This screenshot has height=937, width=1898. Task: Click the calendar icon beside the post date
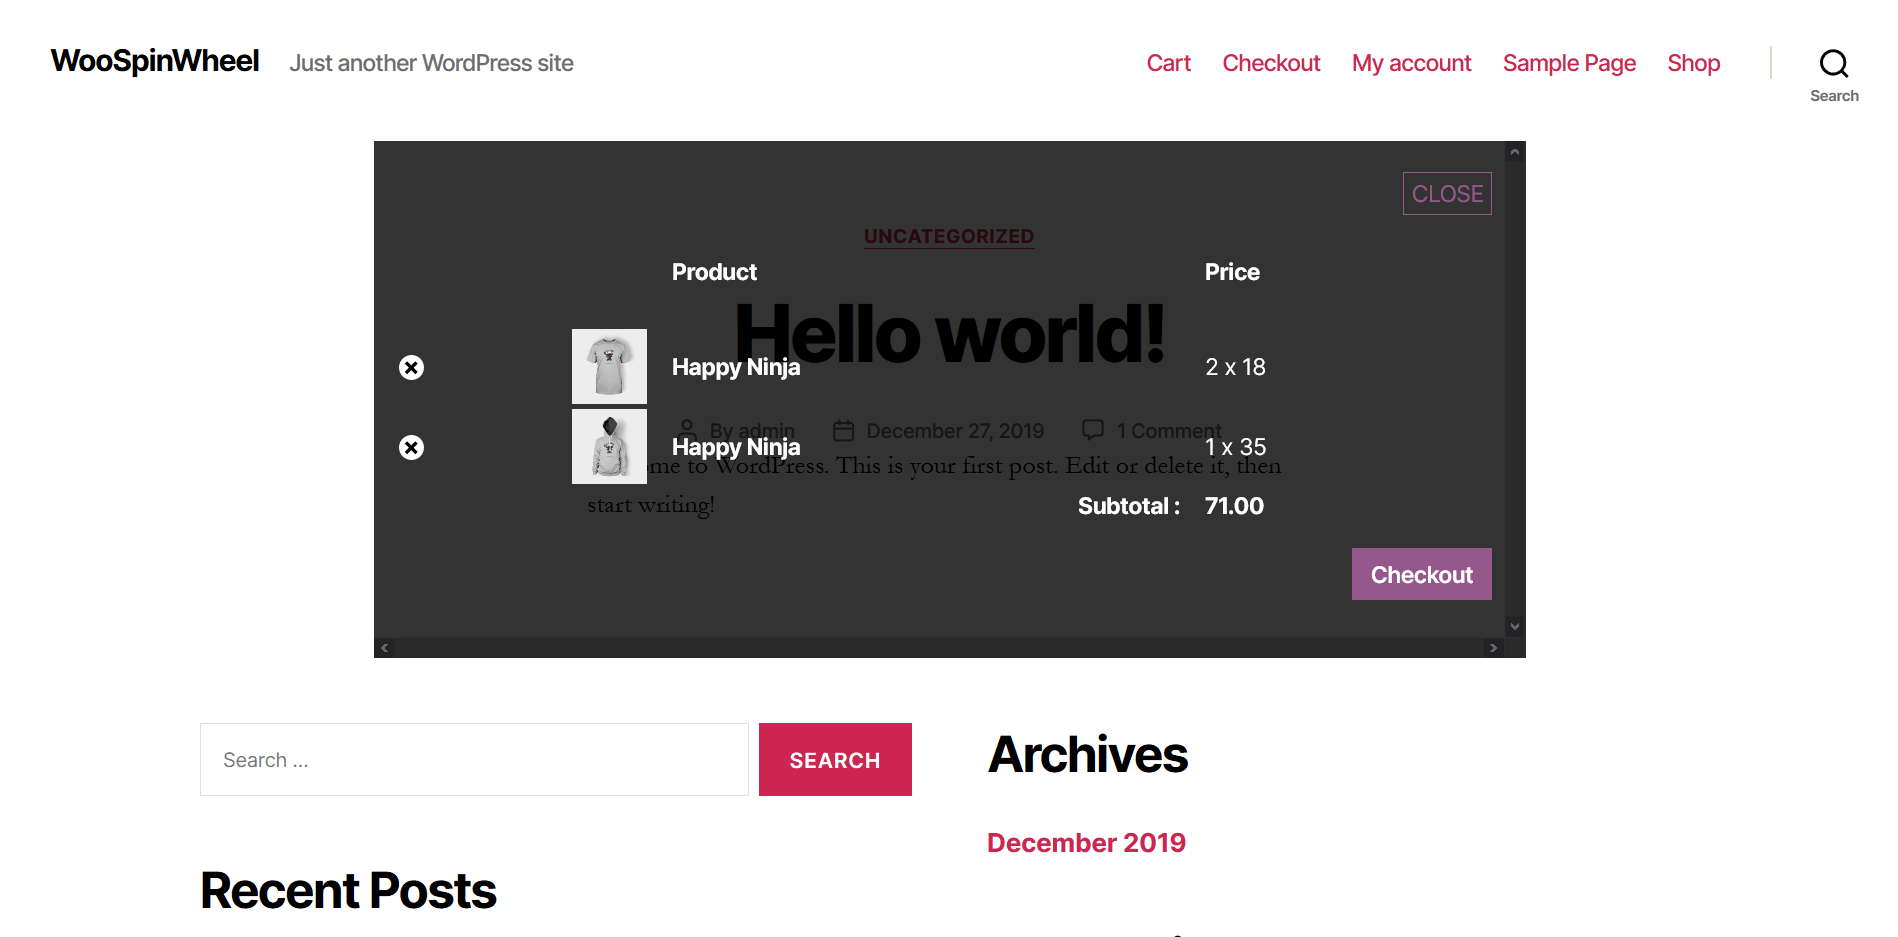tap(843, 430)
